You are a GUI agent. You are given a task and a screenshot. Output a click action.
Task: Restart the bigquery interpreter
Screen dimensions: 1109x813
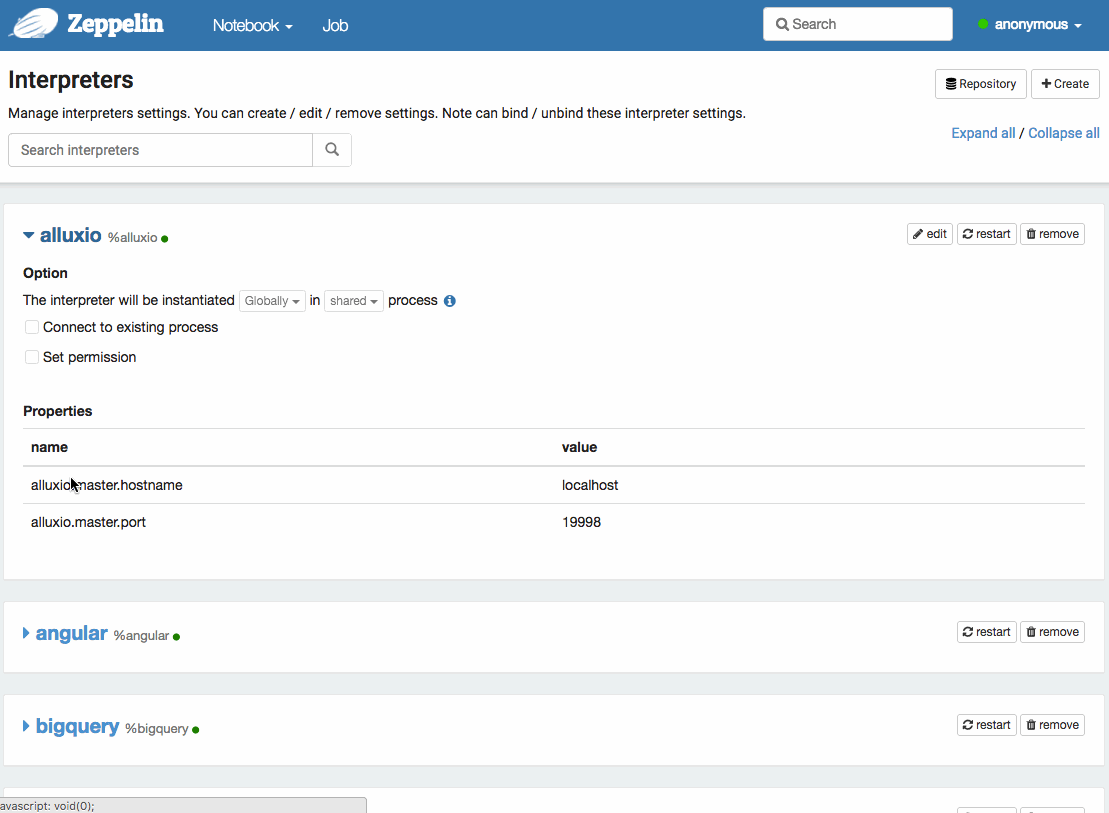(987, 725)
